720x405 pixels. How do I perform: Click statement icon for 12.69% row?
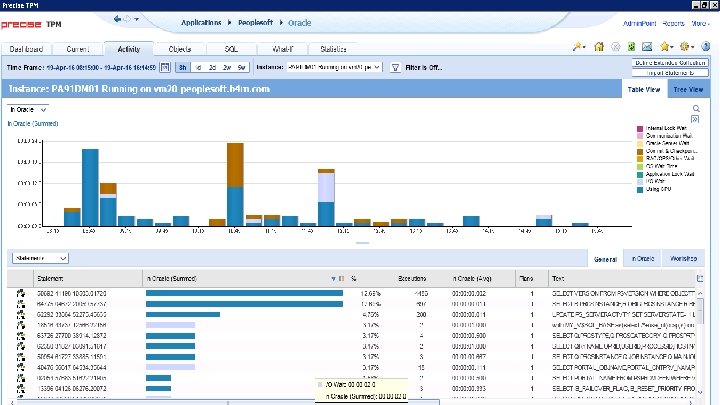21,293
